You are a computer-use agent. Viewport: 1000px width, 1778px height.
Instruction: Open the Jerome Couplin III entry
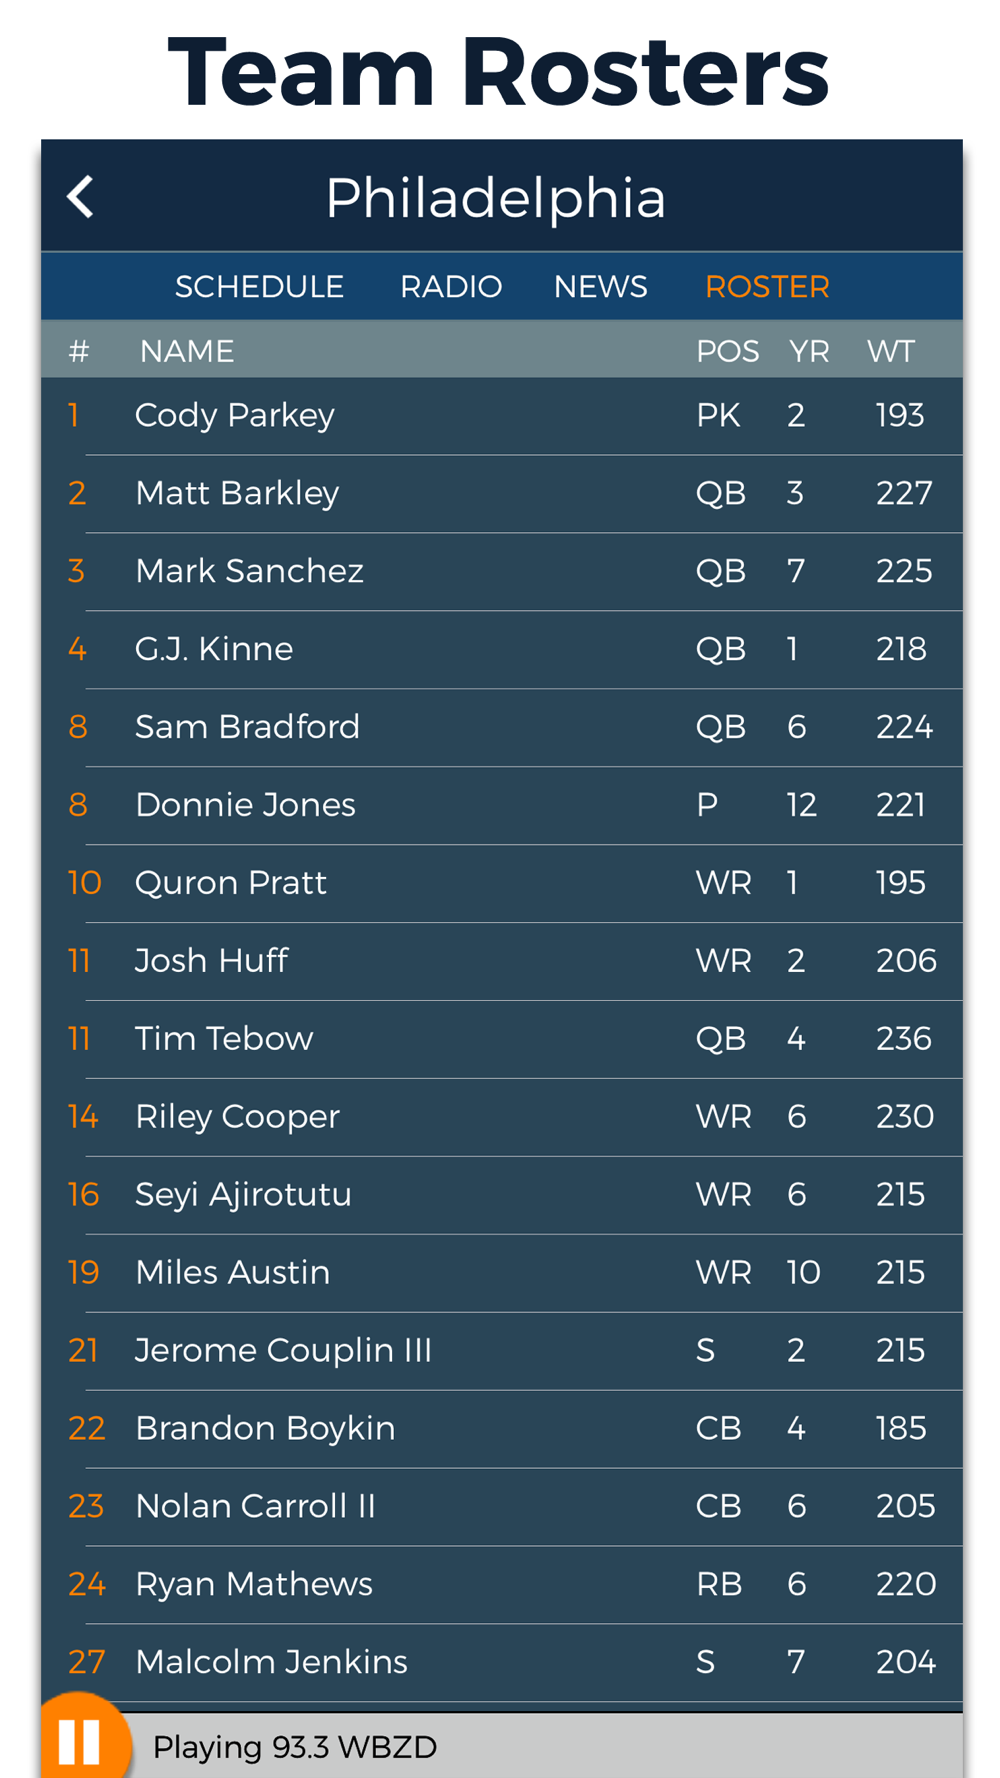(x=502, y=1352)
